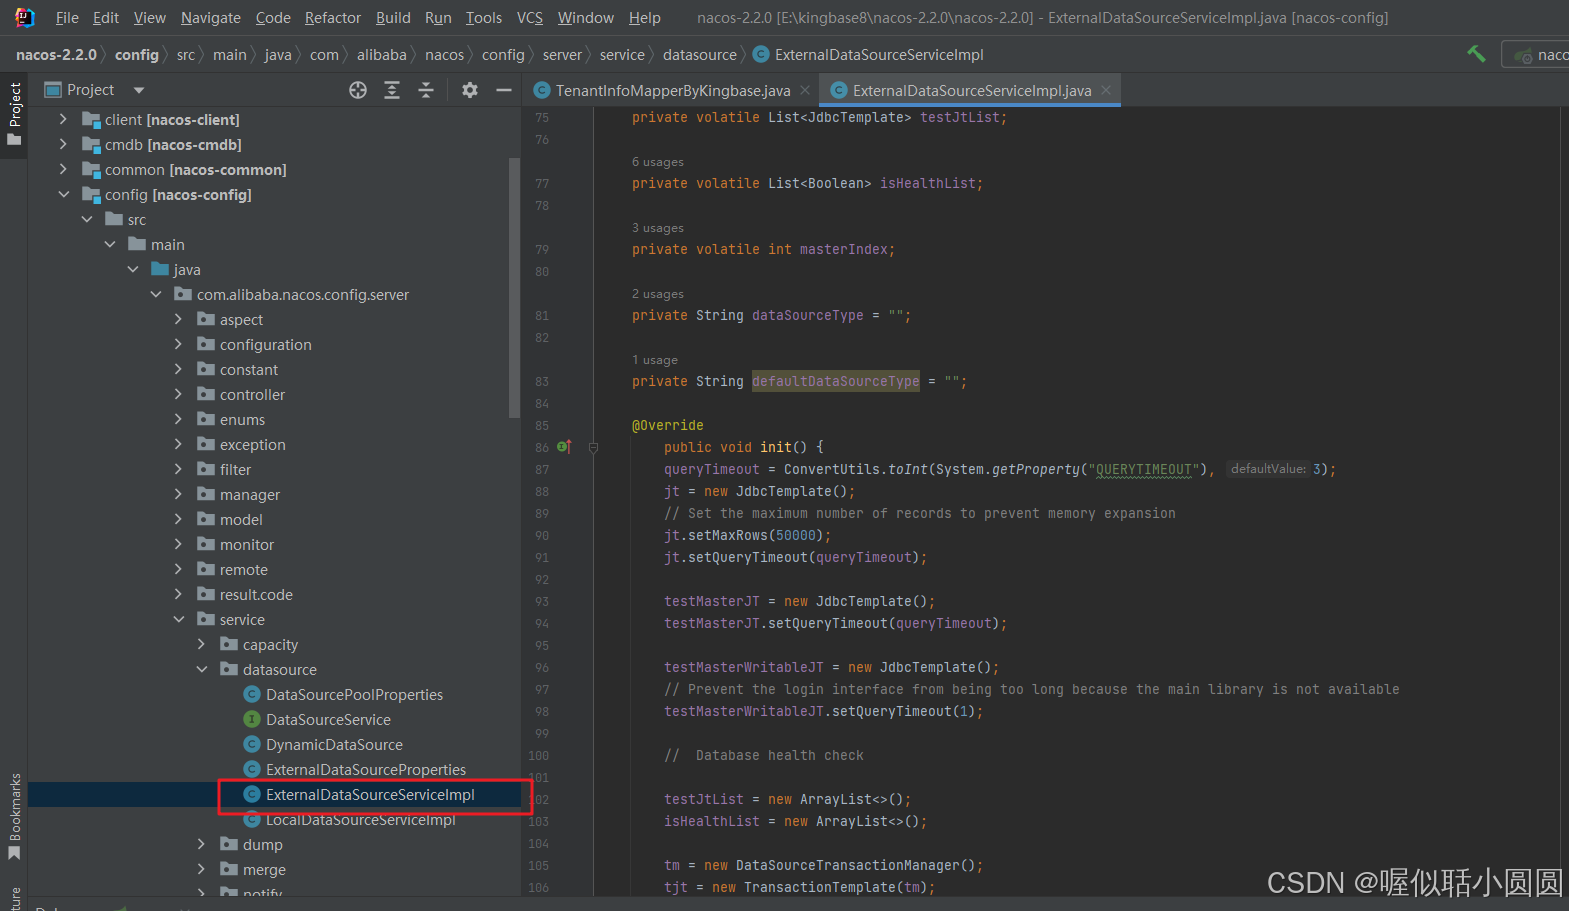Click the Select Opened File target icon
The width and height of the screenshot is (1569, 911).
point(358,90)
